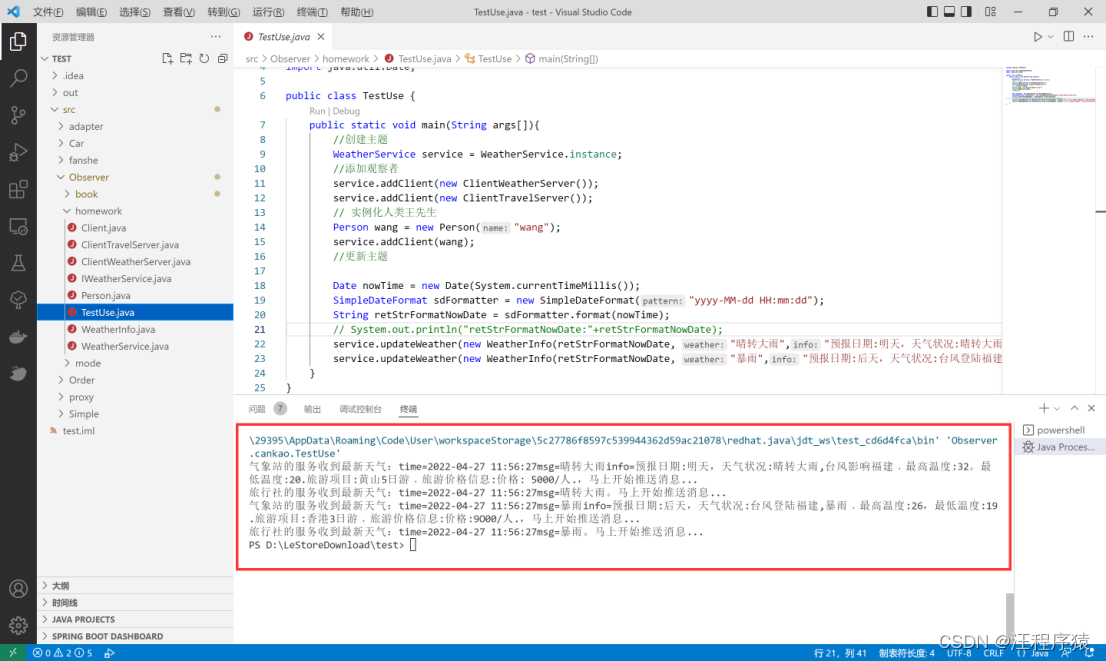Open test.iml file
Screen dimensions: 1106x661
click(135, 431)
